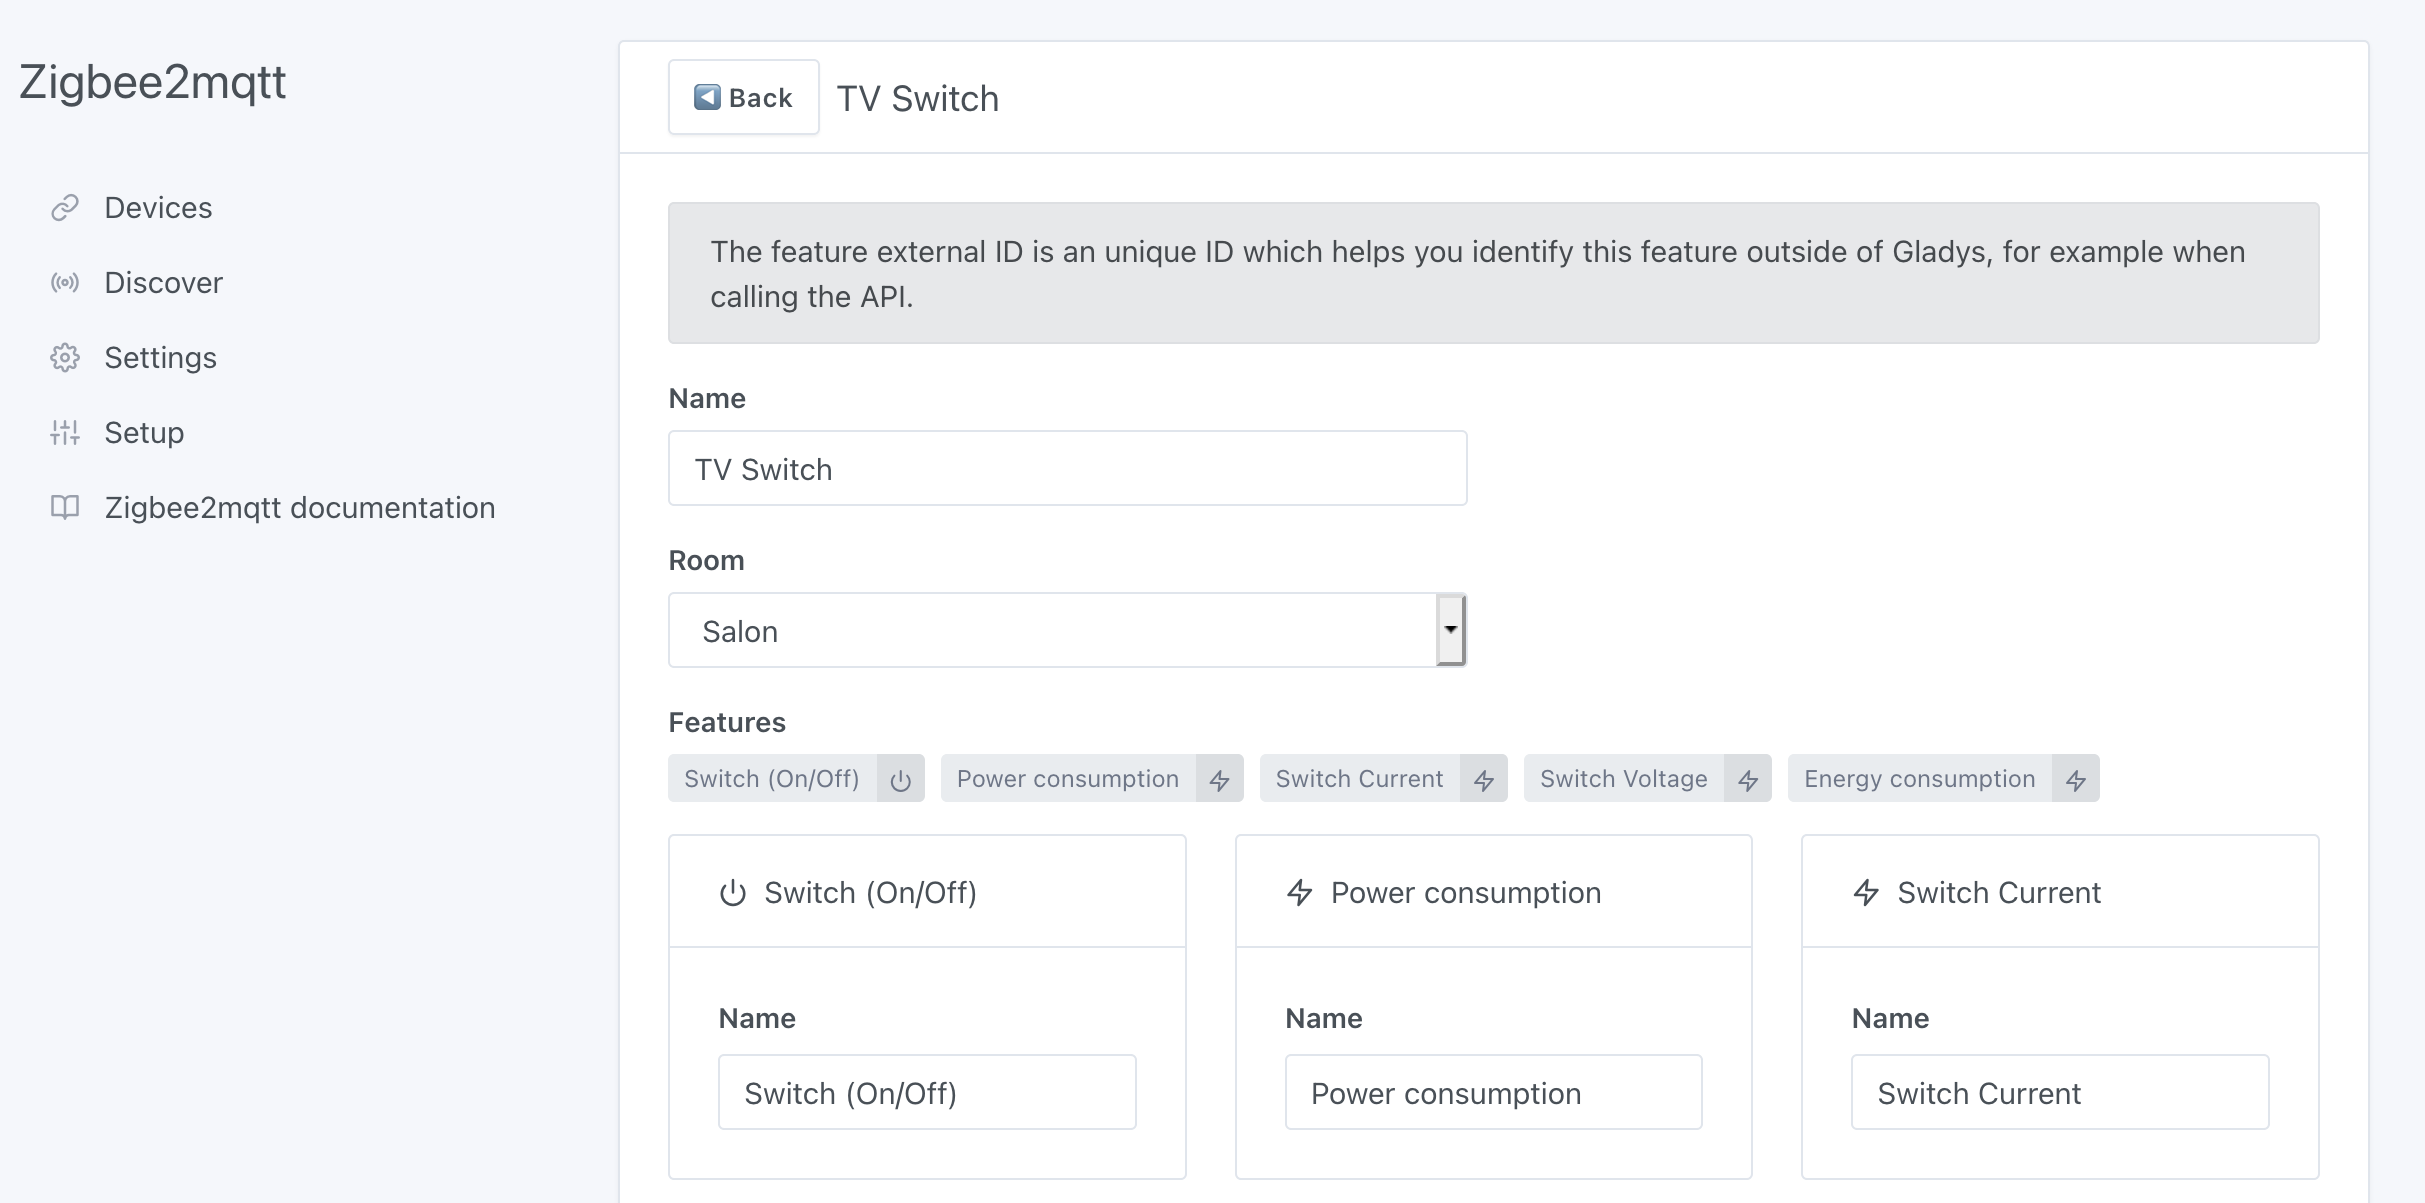Click the sliders icon beside Setup
The width and height of the screenshot is (2425, 1203).
point(65,433)
